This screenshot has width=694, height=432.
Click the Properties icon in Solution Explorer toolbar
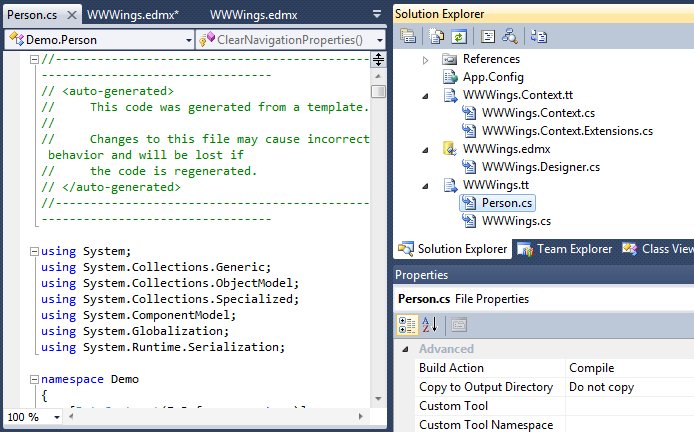point(408,37)
